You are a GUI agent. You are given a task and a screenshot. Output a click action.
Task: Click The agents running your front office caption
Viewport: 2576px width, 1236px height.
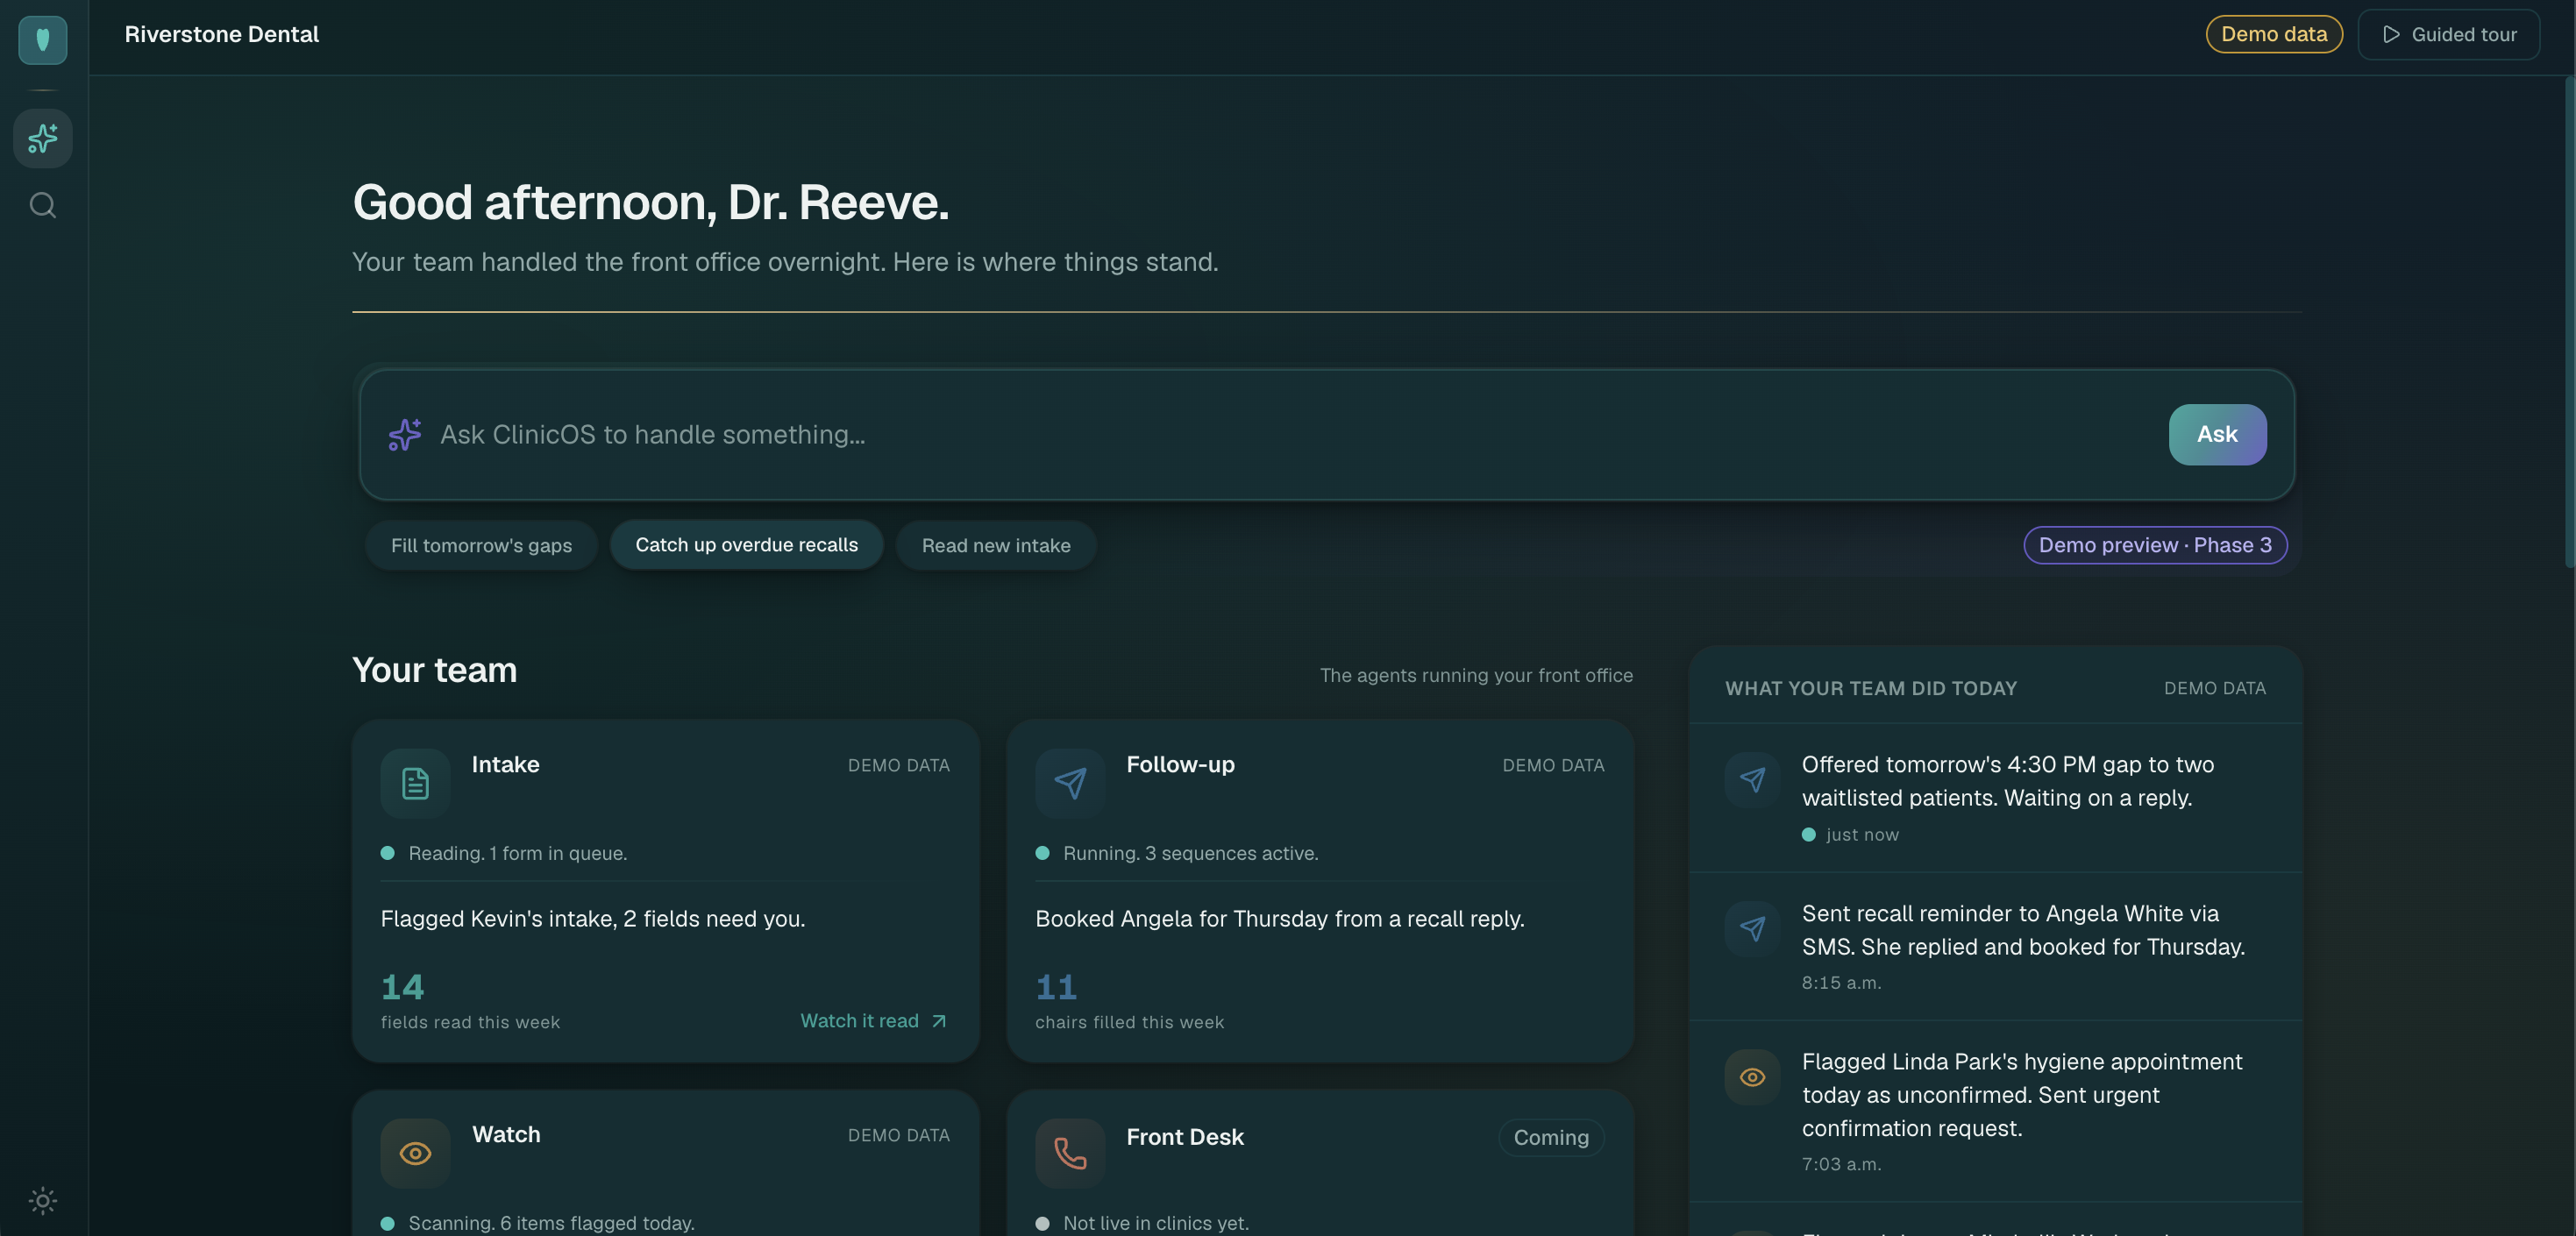coord(1476,675)
